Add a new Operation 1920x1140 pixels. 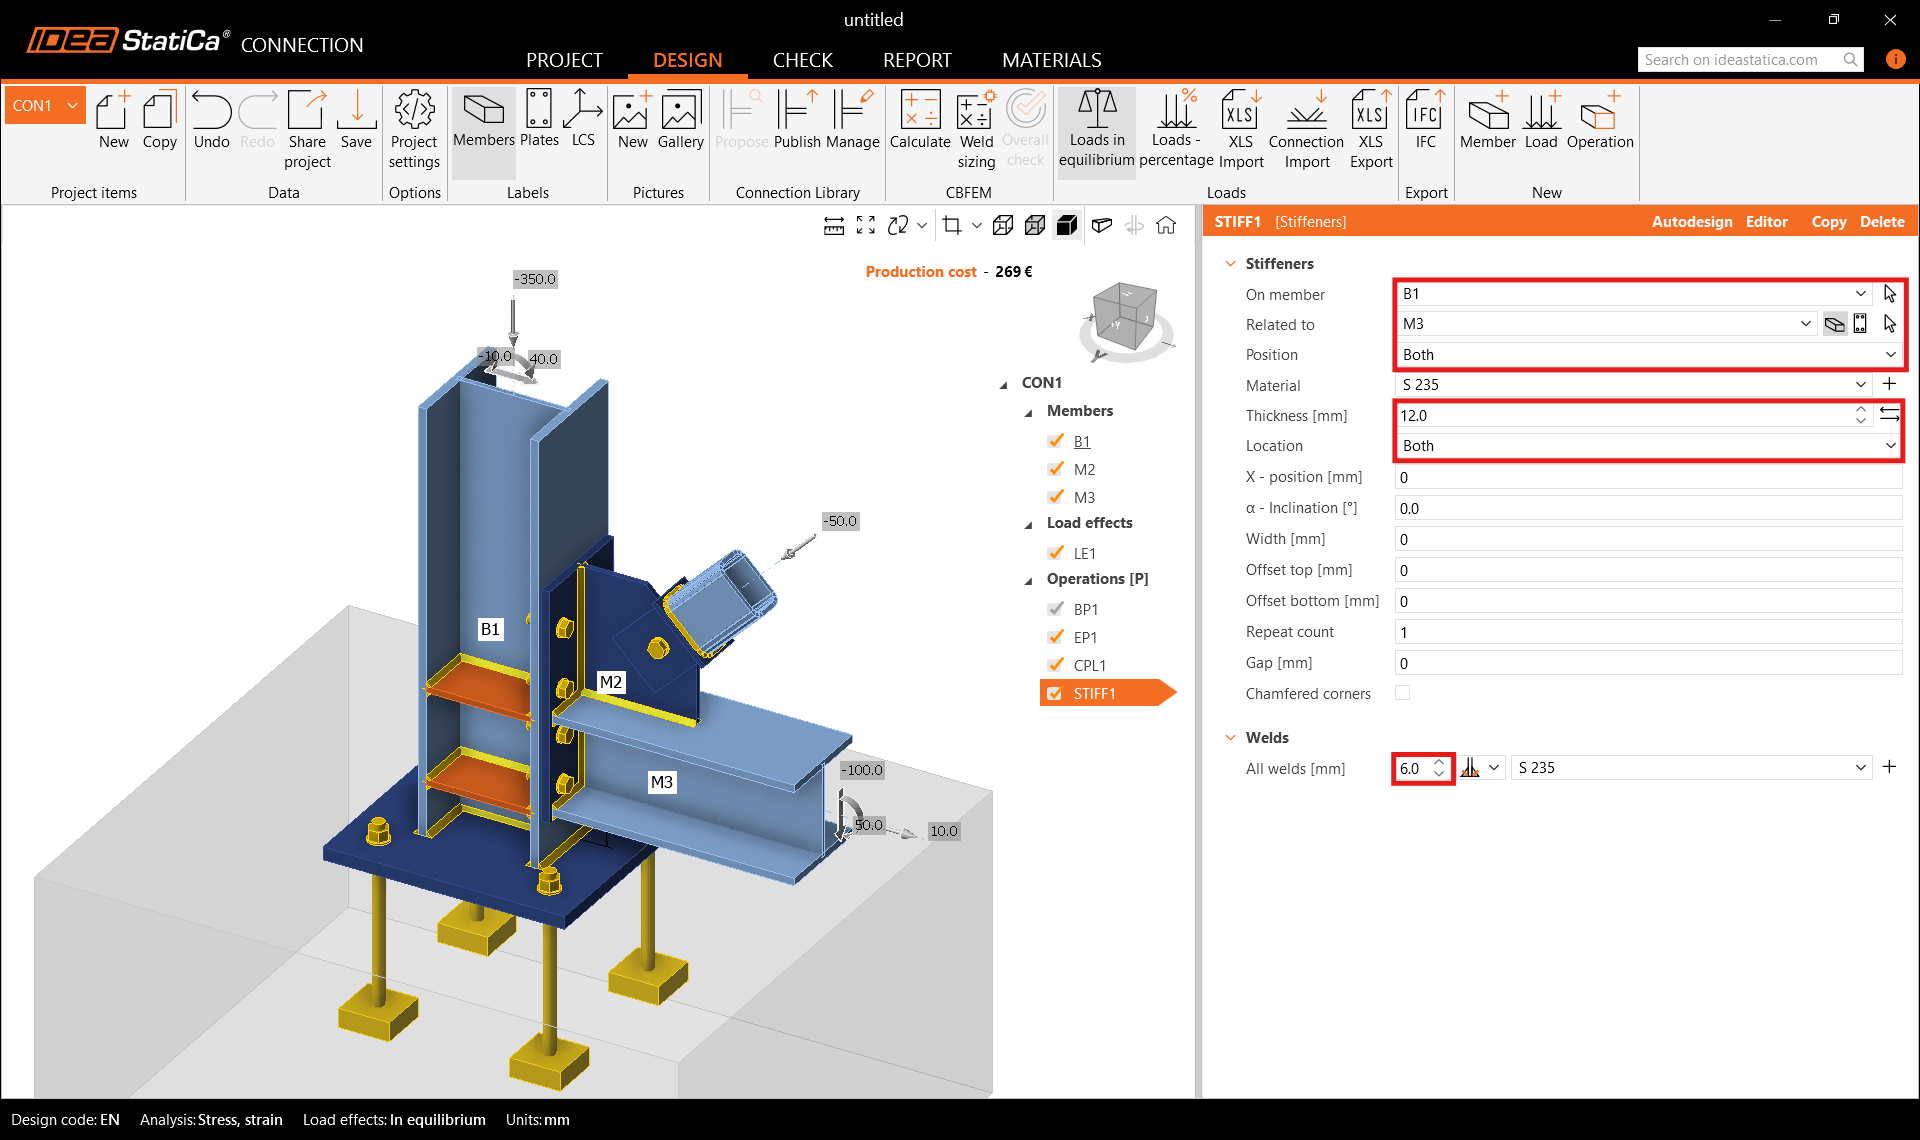pos(1599,120)
